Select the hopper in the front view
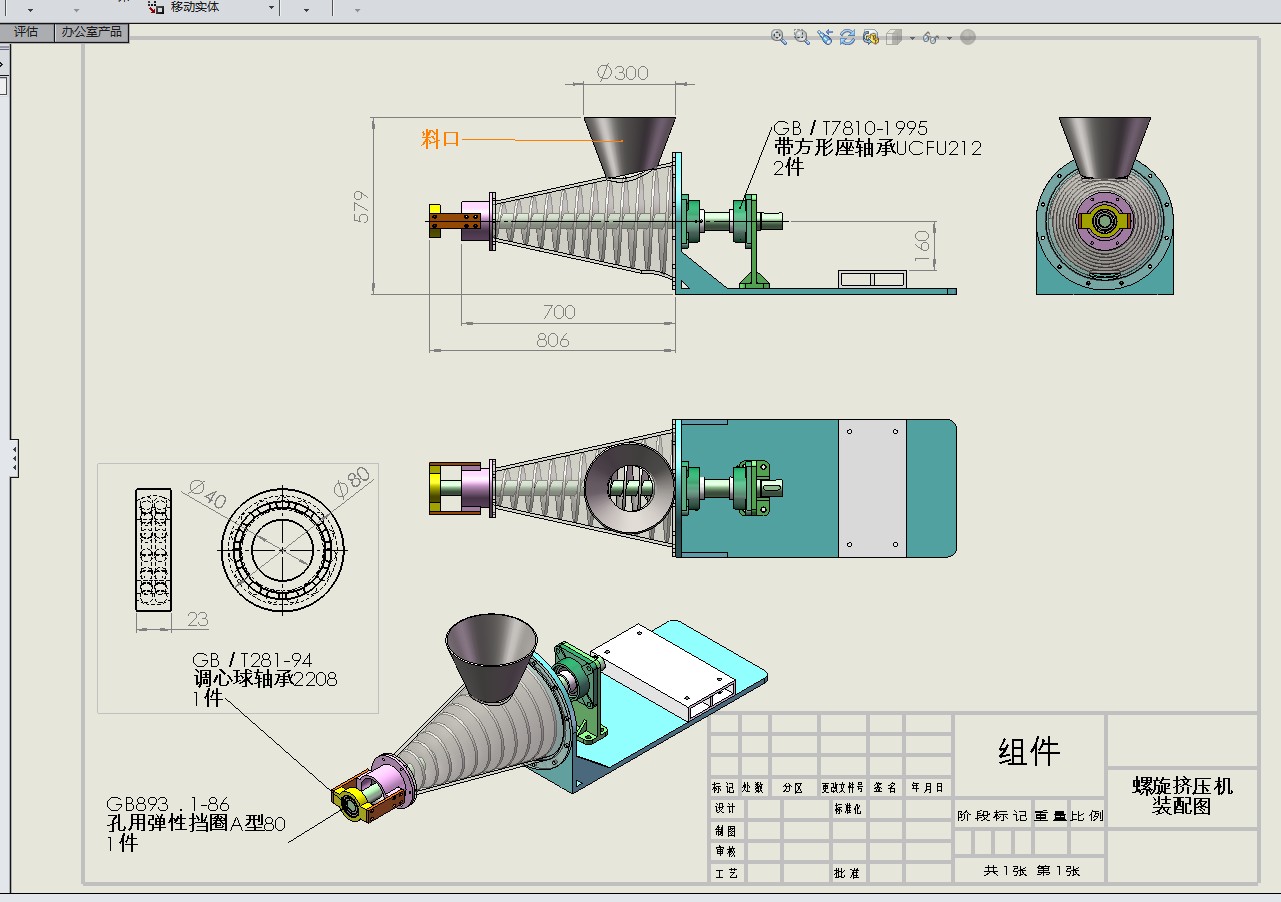Viewport: 1281px width, 902px height. (630, 147)
